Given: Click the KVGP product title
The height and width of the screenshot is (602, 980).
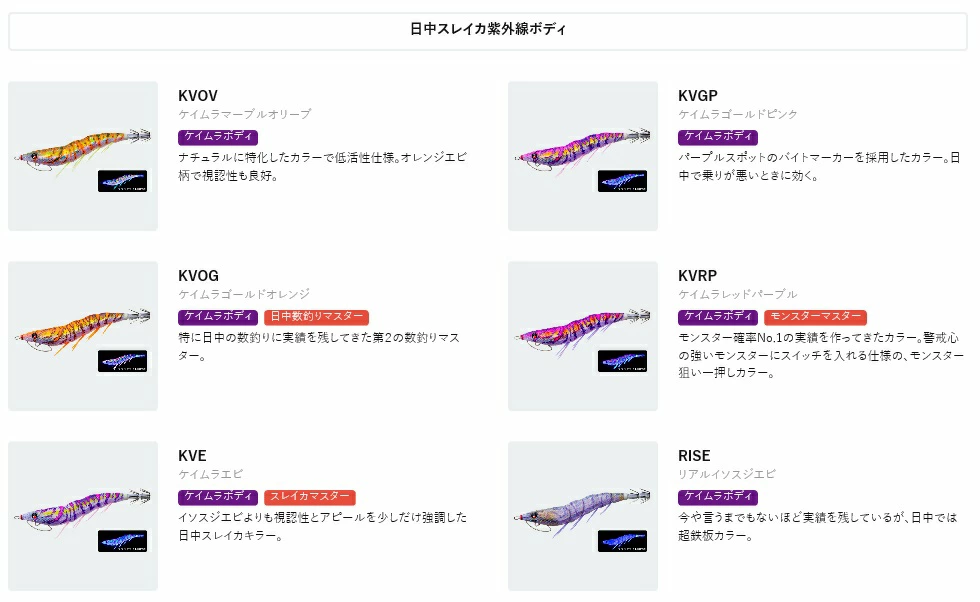Looking at the screenshot, I should coord(698,96).
